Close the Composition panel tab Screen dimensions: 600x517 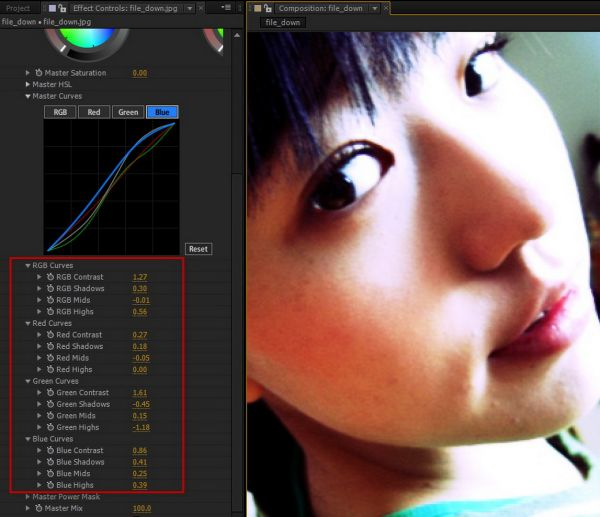pyautogui.click(x=386, y=8)
